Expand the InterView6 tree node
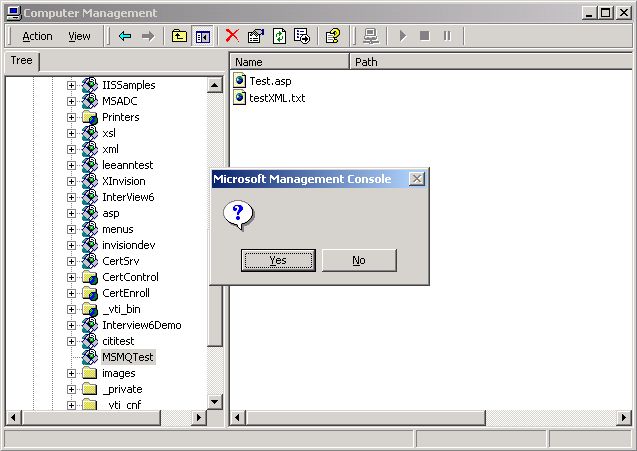 (71, 197)
